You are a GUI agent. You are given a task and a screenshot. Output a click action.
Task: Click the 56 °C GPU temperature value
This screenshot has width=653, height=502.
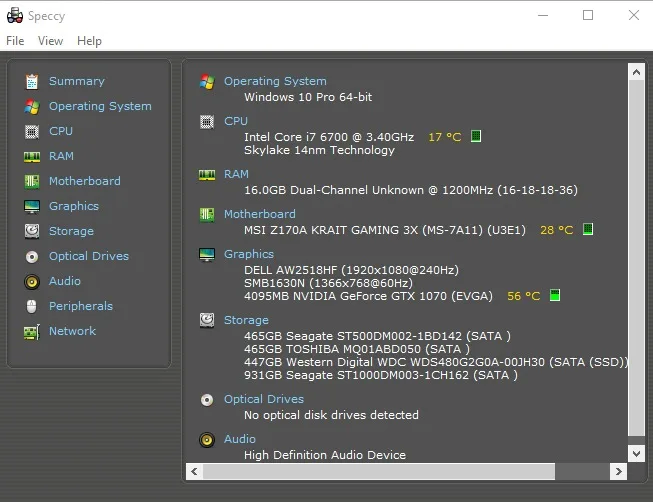[x=524, y=296]
